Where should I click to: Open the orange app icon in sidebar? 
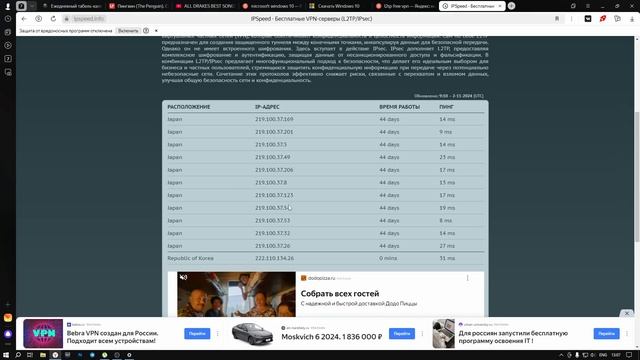pyautogui.click(x=8, y=318)
